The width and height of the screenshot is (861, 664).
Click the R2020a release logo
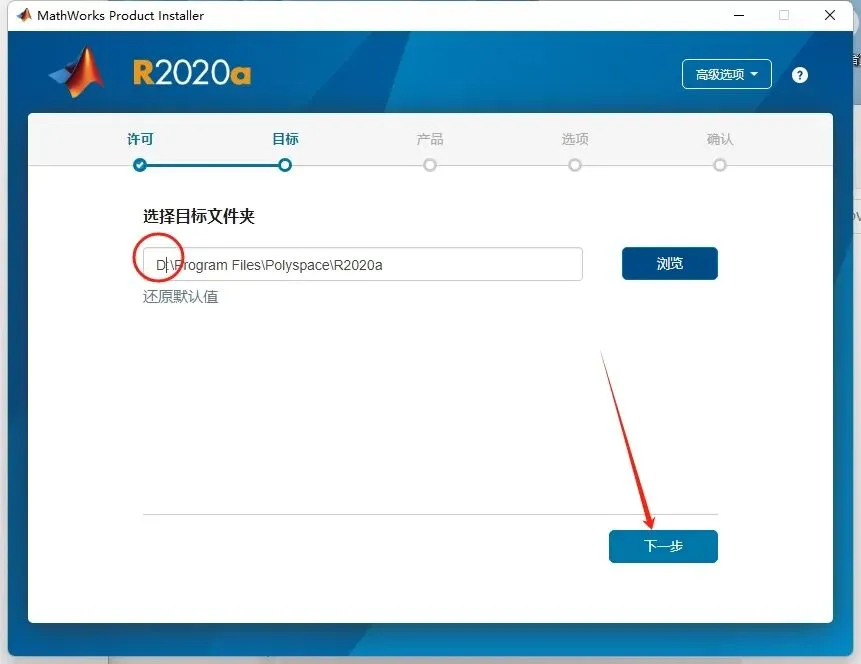[x=192, y=72]
